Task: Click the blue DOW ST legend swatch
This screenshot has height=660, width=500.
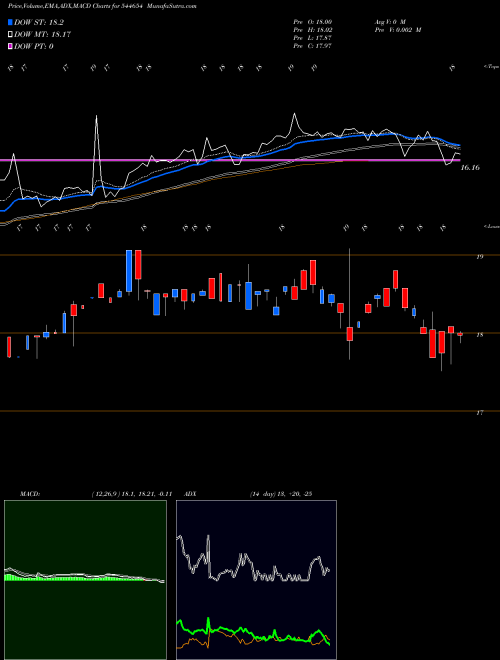Action: [x=10, y=23]
